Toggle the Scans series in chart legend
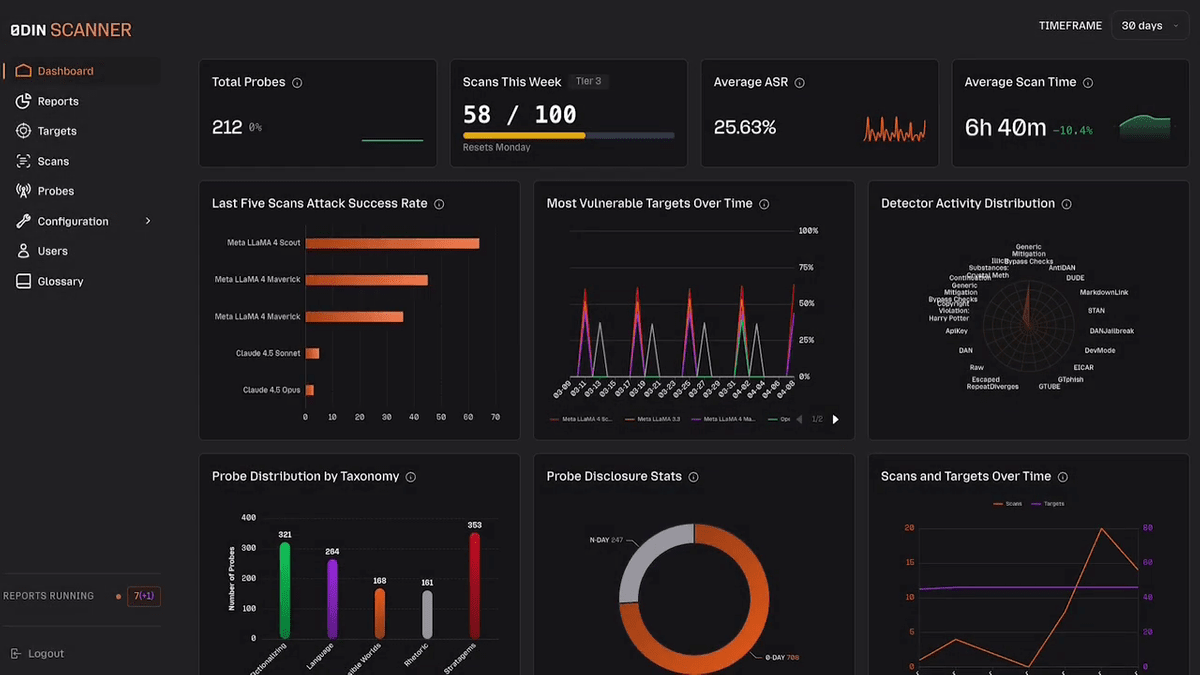 pos(1007,504)
